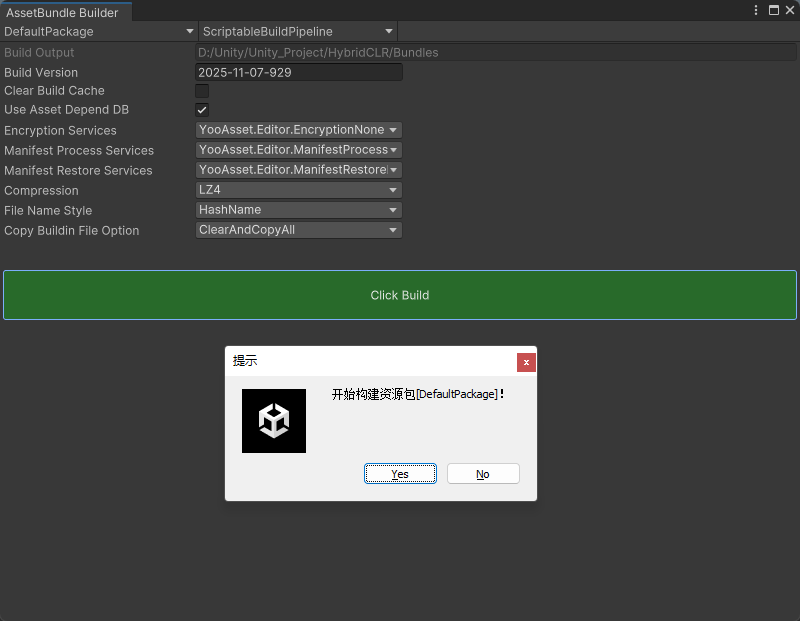Click the 提示 dialog title
Image resolution: width=800 pixels, height=621 pixels.
(x=245, y=361)
